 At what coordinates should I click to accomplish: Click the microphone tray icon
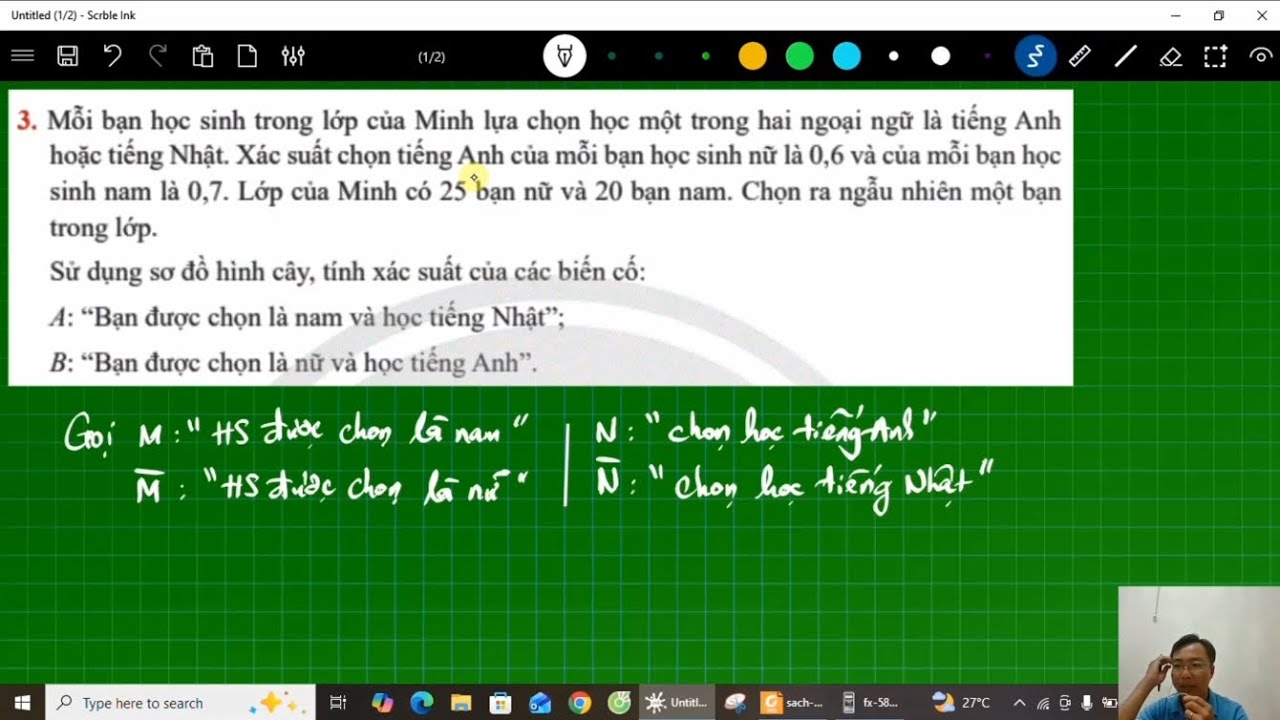(1087, 703)
